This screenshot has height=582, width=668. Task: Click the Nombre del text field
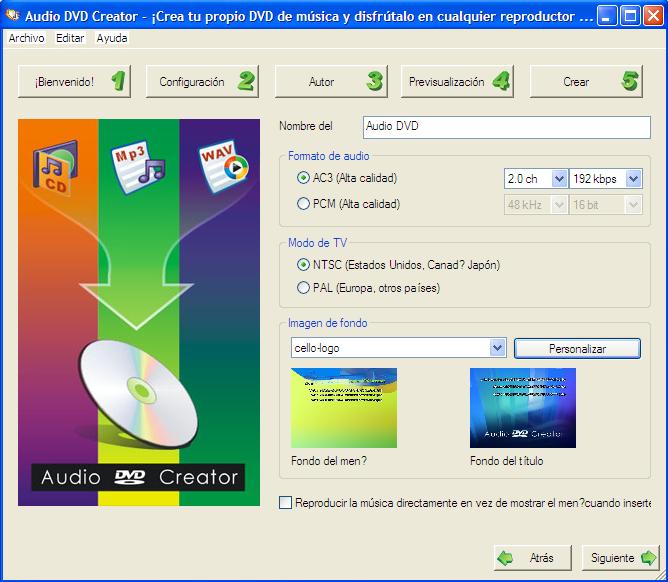[507, 127]
